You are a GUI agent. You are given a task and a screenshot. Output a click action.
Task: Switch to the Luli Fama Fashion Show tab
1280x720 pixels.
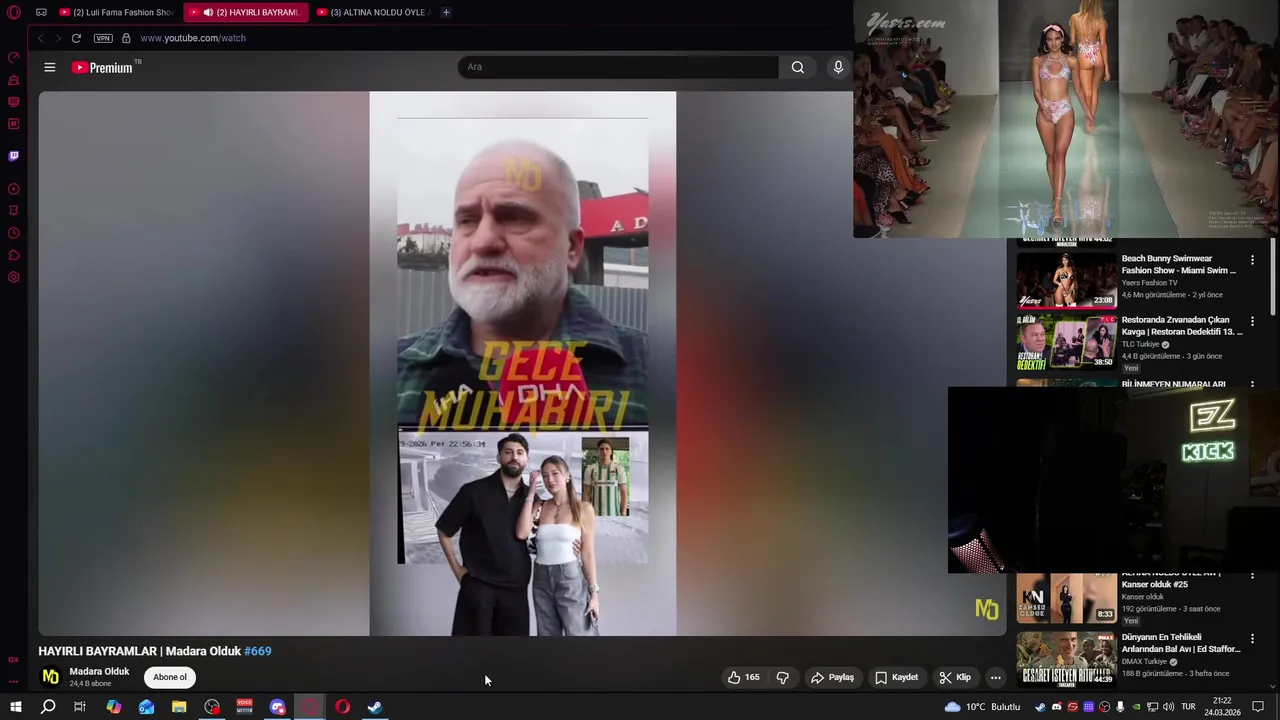click(117, 12)
